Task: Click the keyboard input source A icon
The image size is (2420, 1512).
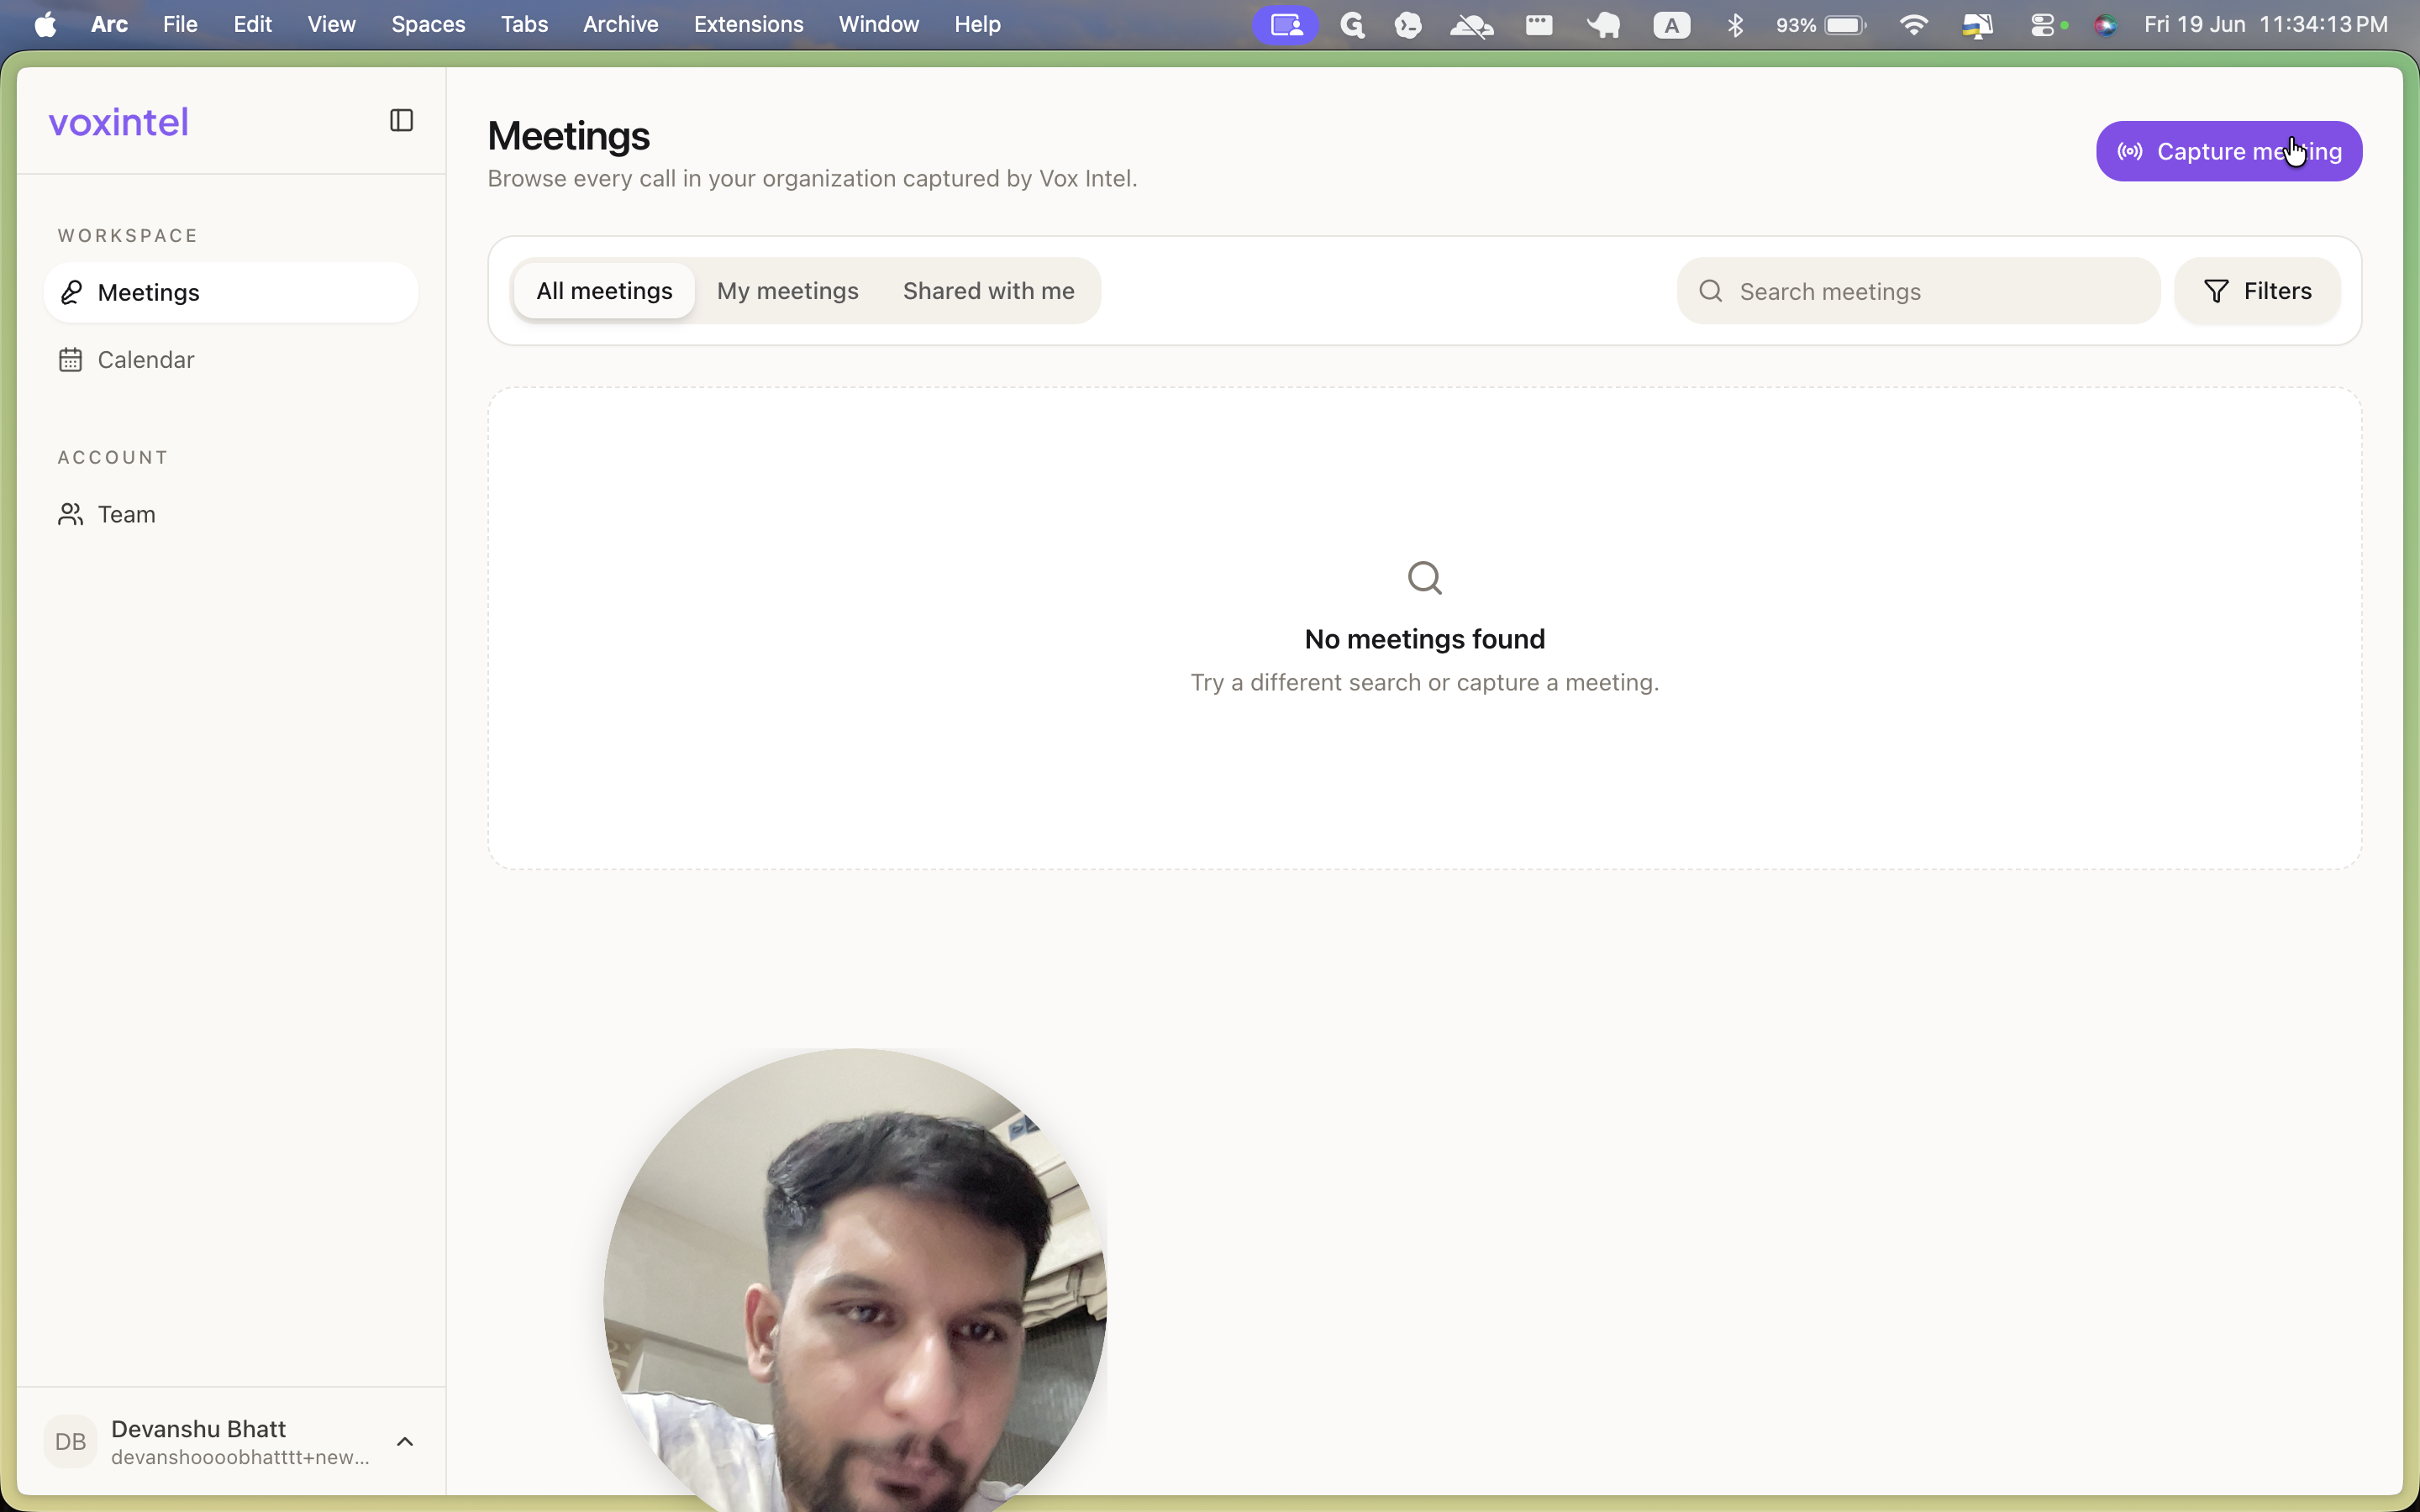Action: click(1671, 25)
